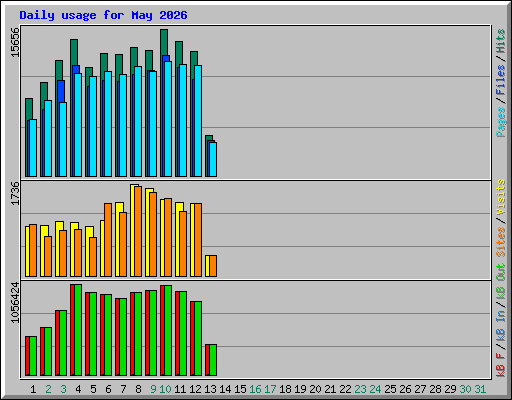Image resolution: width=512 pixels, height=400 pixels.
Task: Click the 'kB Out' legend label
Action: click(501, 282)
